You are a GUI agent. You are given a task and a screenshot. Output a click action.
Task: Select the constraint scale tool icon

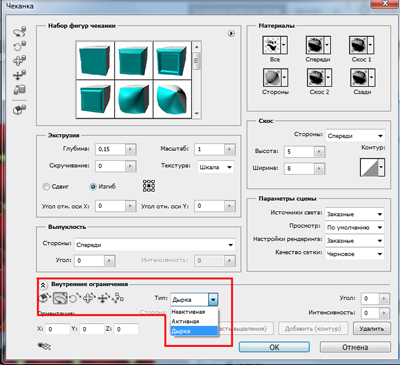click(x=118, y=297)
